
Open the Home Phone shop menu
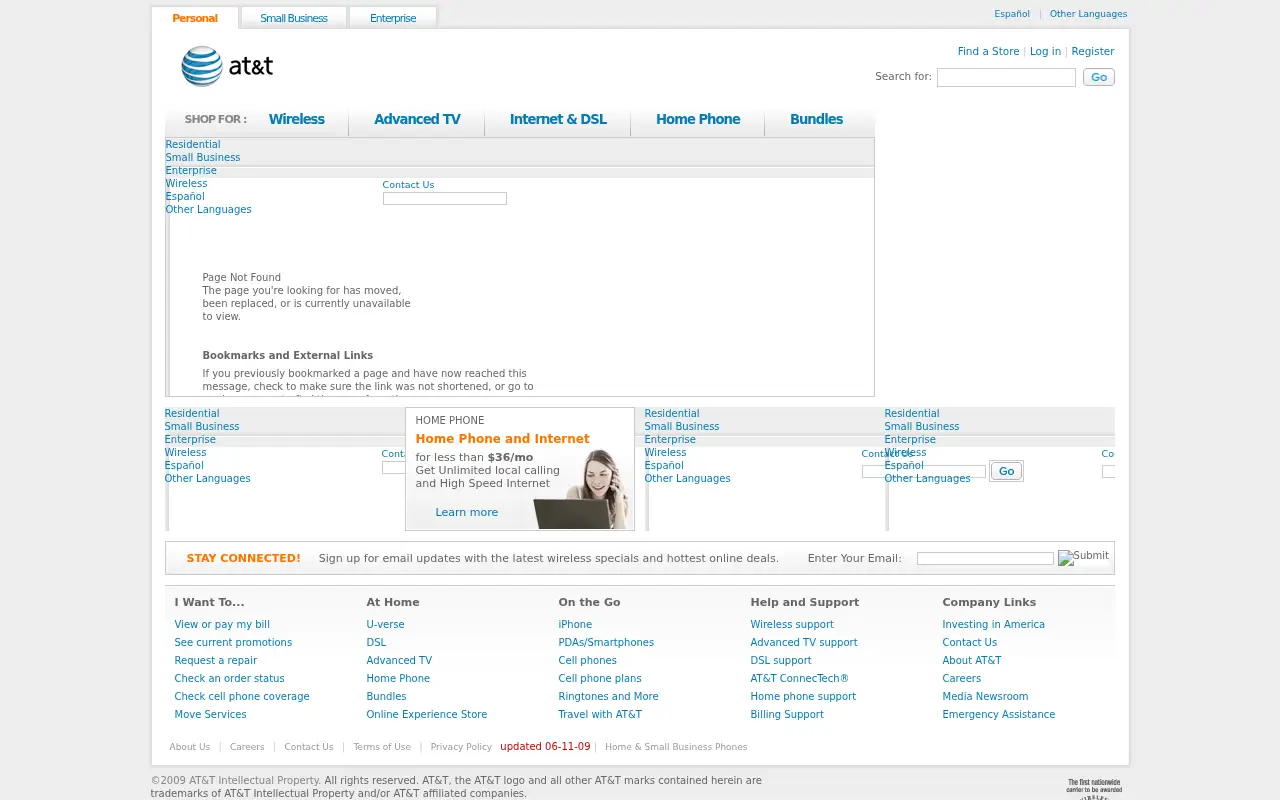coord(698,119)
